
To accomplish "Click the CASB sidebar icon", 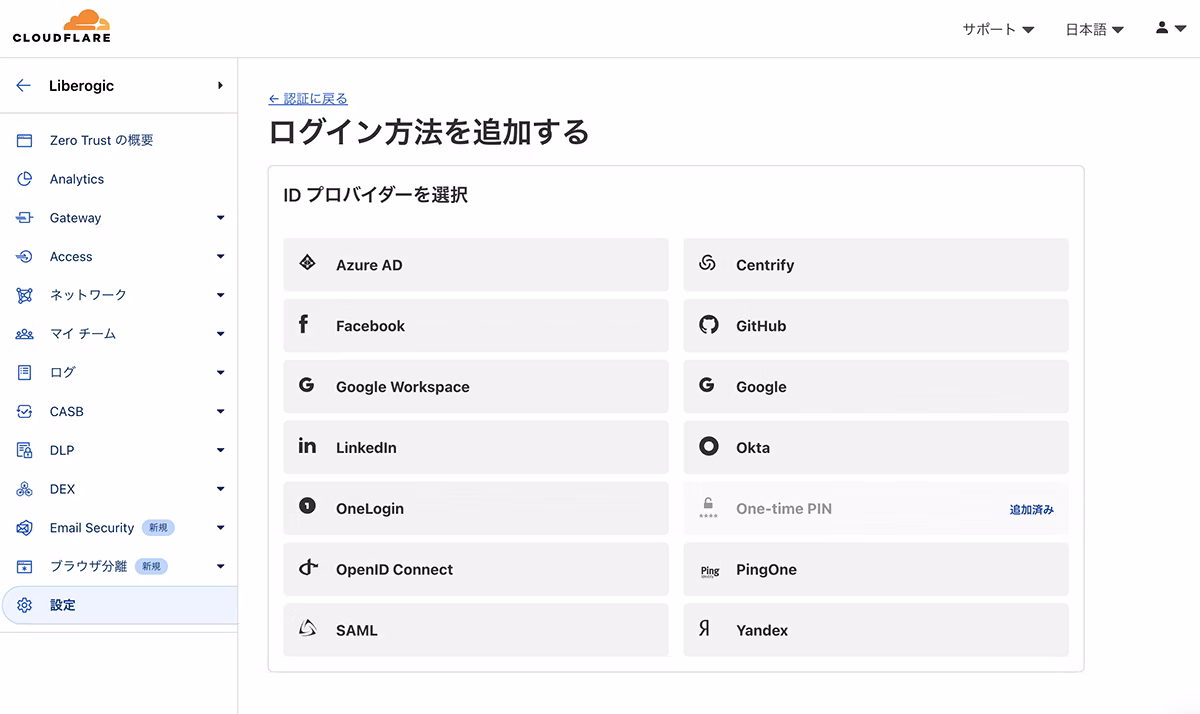I will 25,411.
